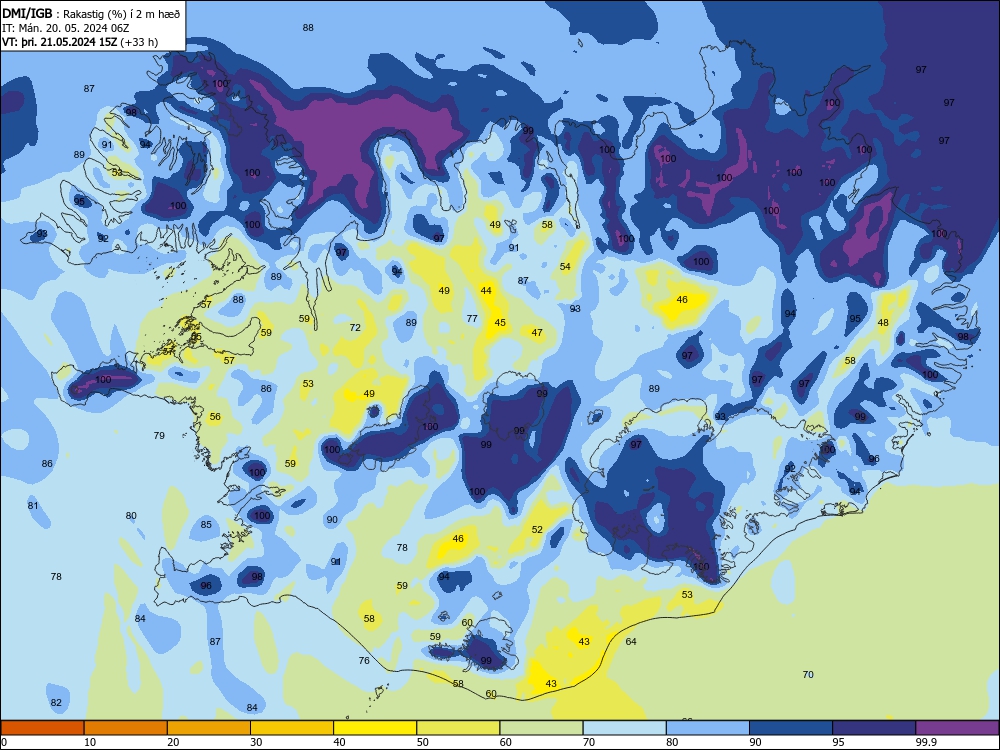Viewport: 1000px width, 750px height.
Task: Click the dark blue 90–95 legend swatch
Action: 791,728
